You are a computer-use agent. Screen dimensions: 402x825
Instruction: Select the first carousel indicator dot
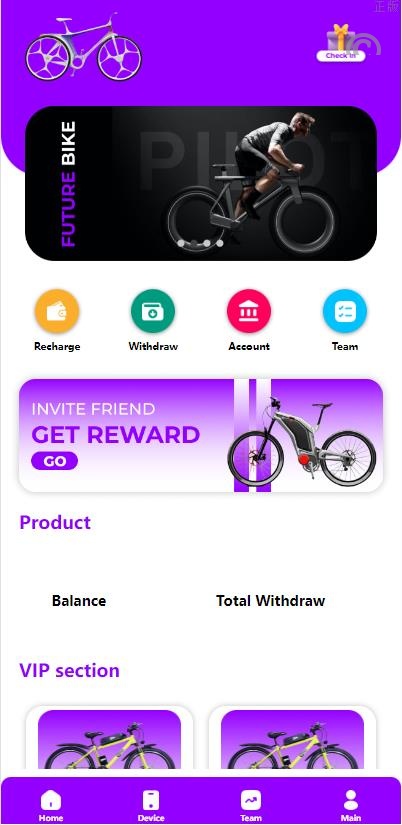click(181, 244)
